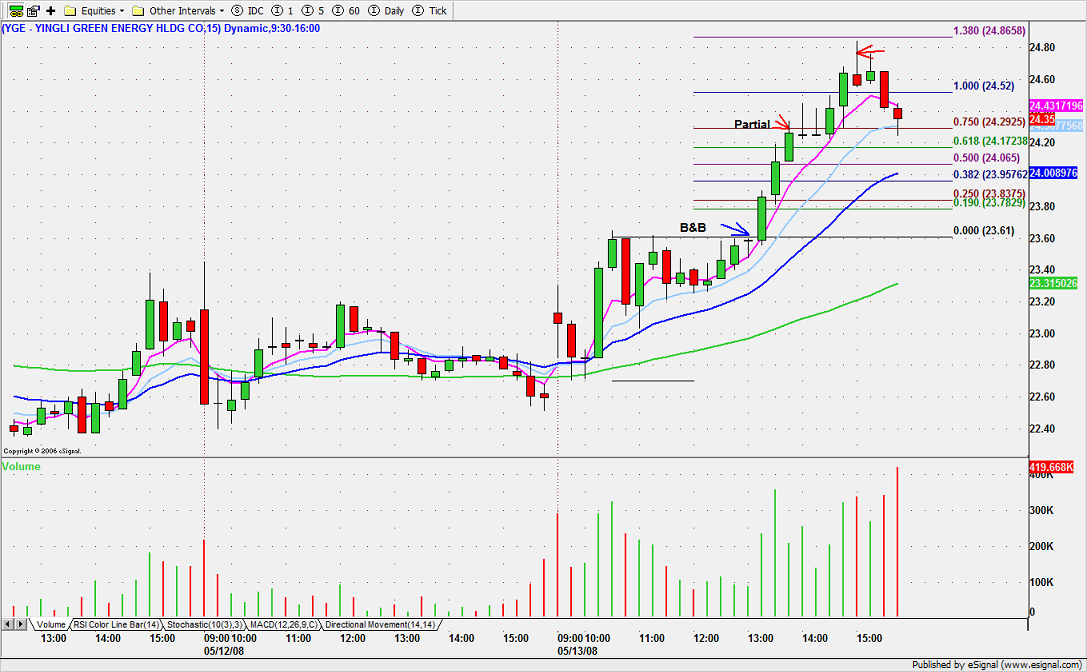The width and height of the screenshot is (1087, 672).
Task: Click the red 419.668K volume marker
Action: [x=1052, y=467]
